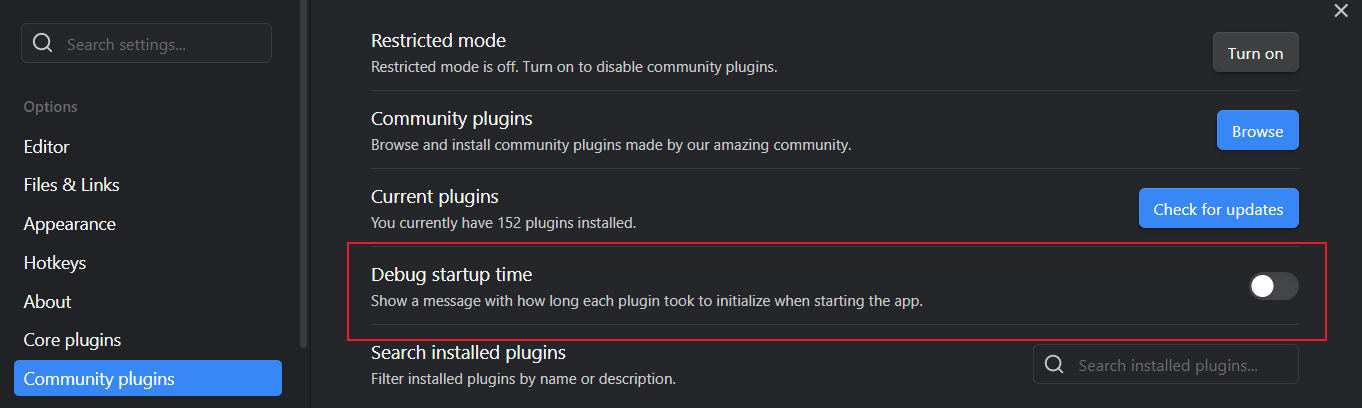Click the magnifier icon beside Search installed plugins

pyautogui.click(x=1054, y=365)
